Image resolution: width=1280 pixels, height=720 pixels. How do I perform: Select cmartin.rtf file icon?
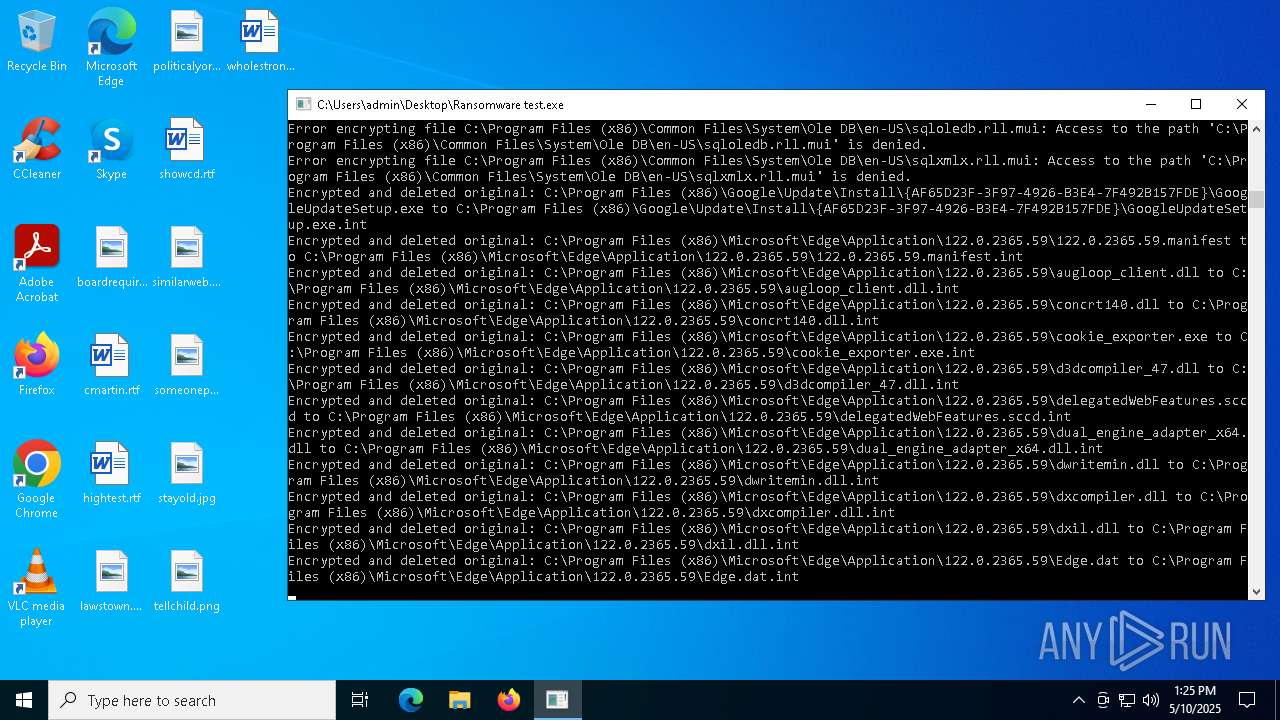coord(111,366)
